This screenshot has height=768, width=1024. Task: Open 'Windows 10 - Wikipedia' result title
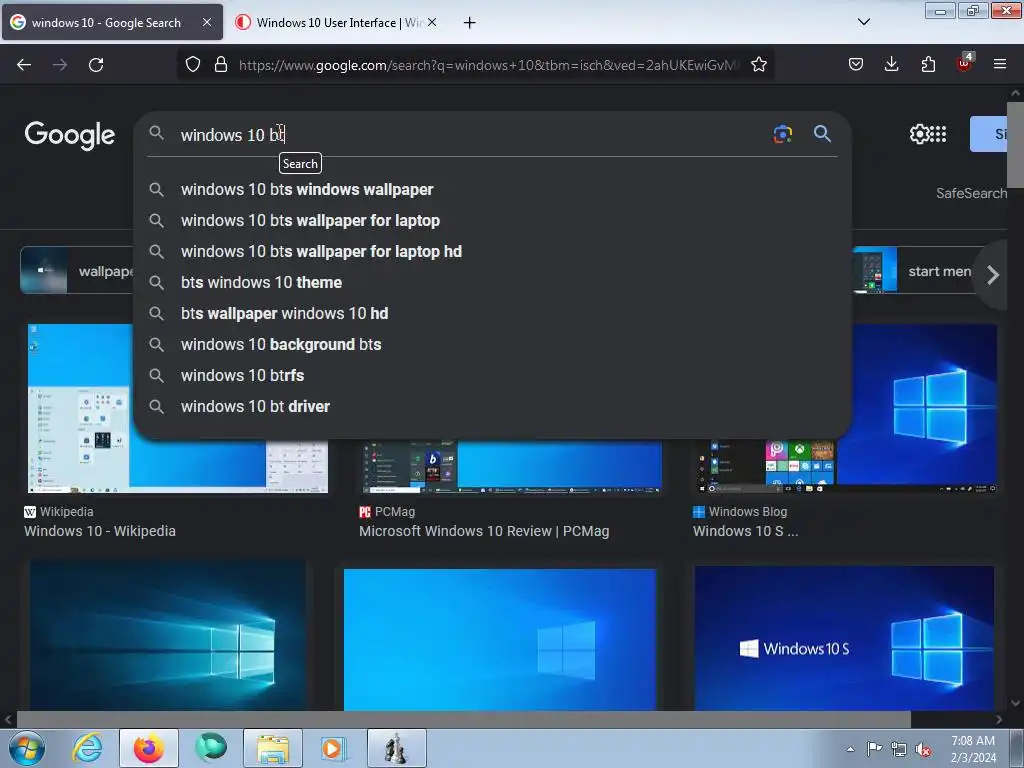100,531
